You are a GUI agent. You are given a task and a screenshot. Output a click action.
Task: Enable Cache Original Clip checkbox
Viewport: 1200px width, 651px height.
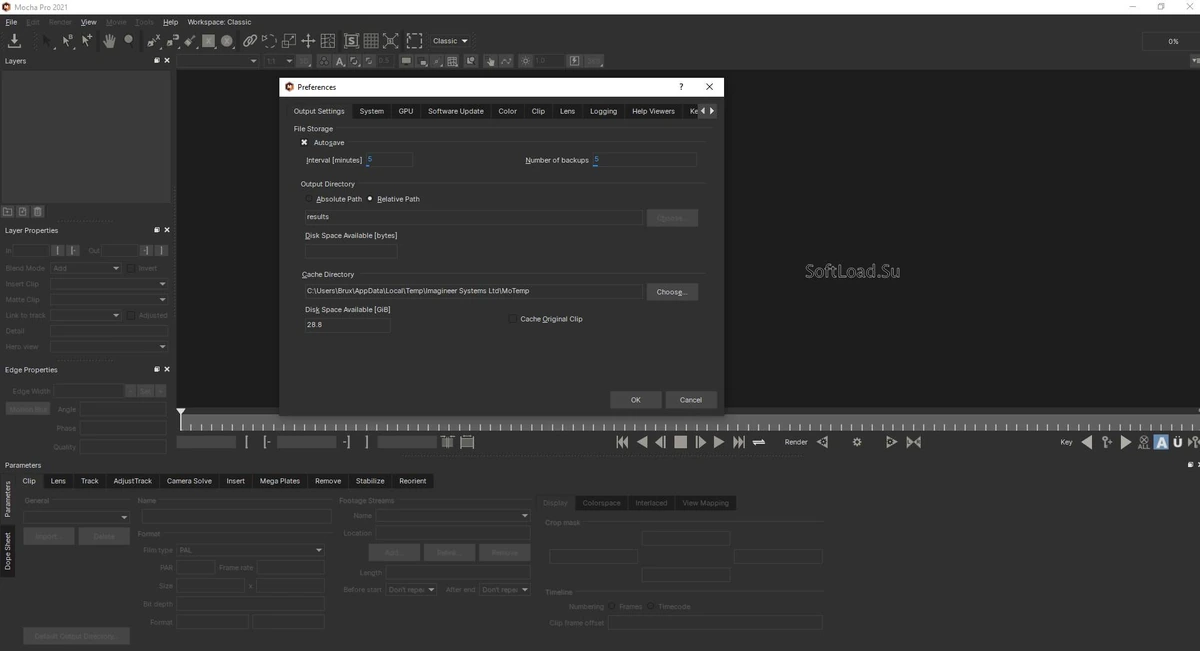point(513,319)
